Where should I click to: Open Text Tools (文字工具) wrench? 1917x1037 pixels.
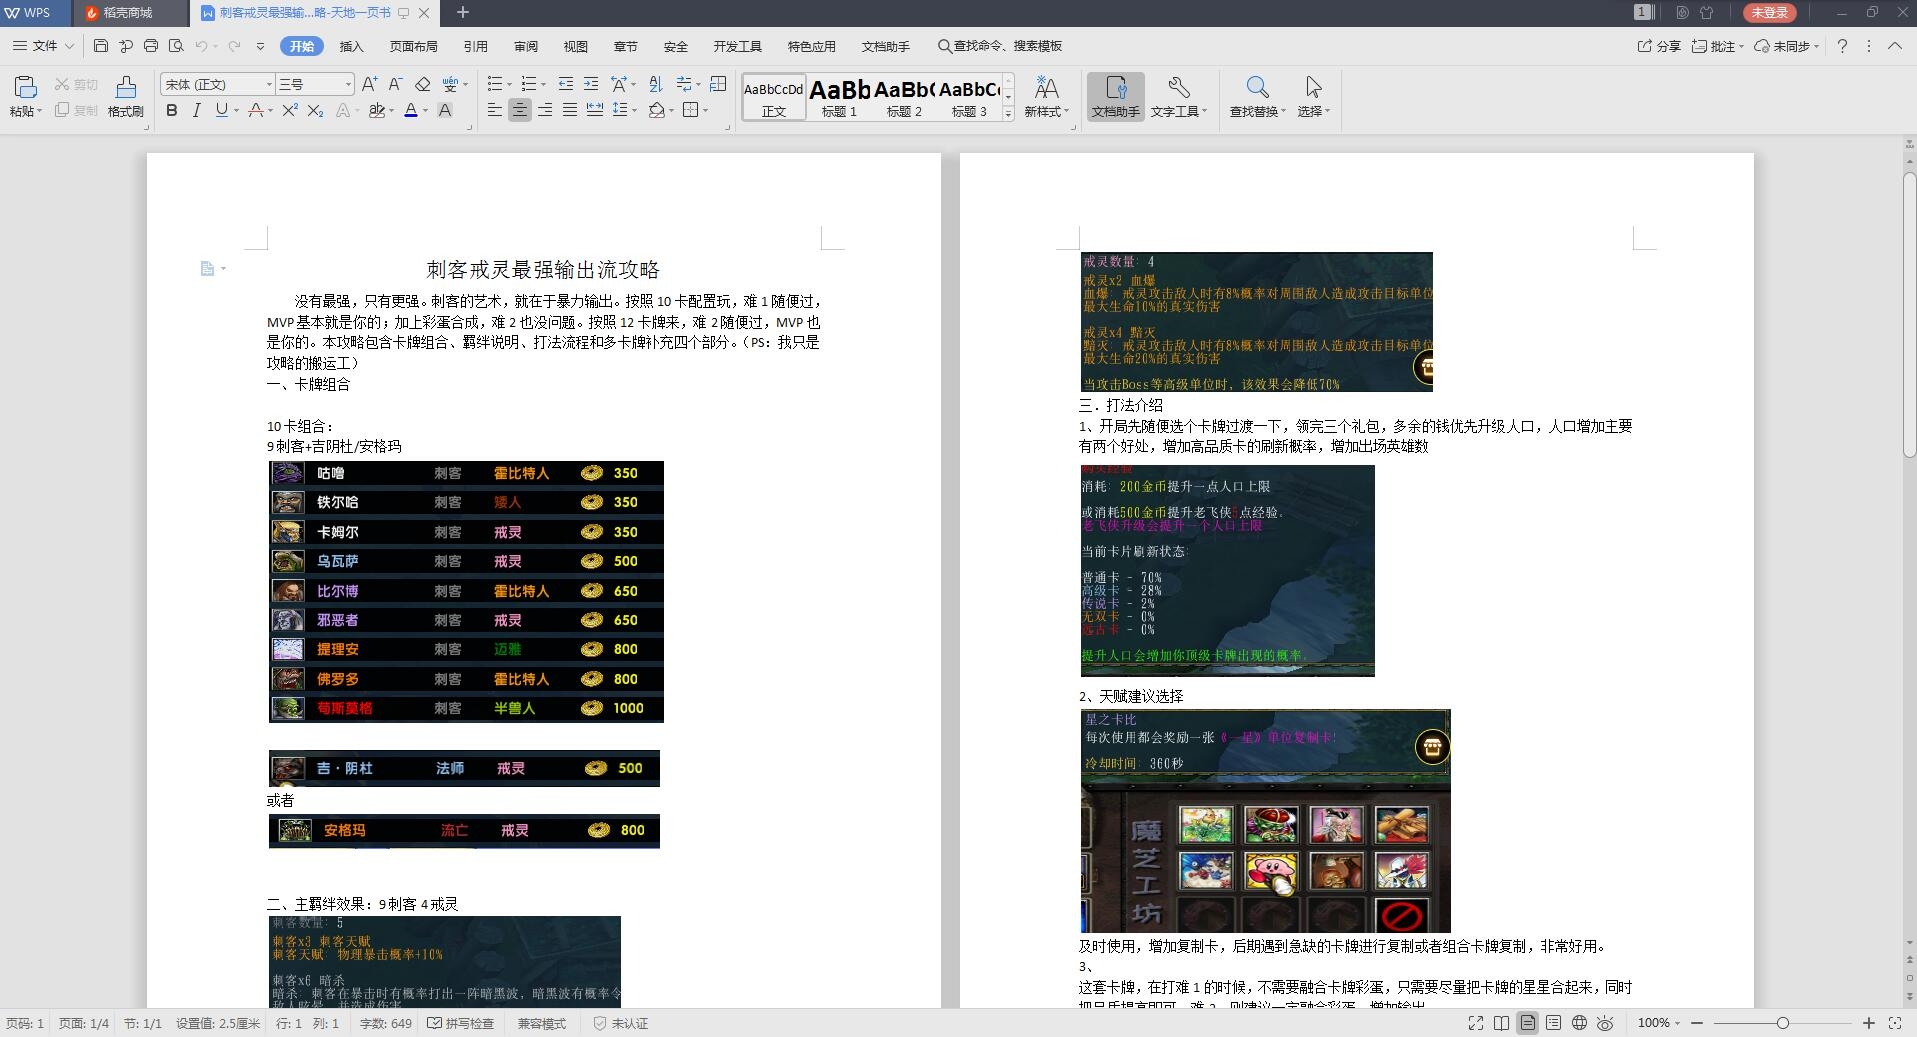[1178, 97]
